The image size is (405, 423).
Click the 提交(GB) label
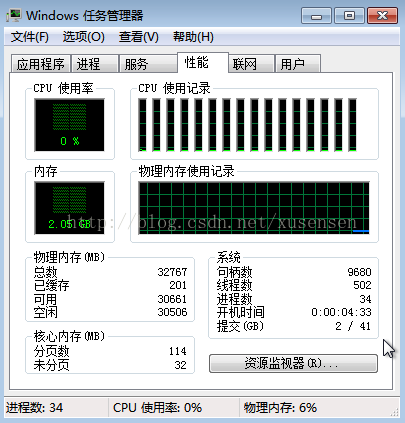240,326
